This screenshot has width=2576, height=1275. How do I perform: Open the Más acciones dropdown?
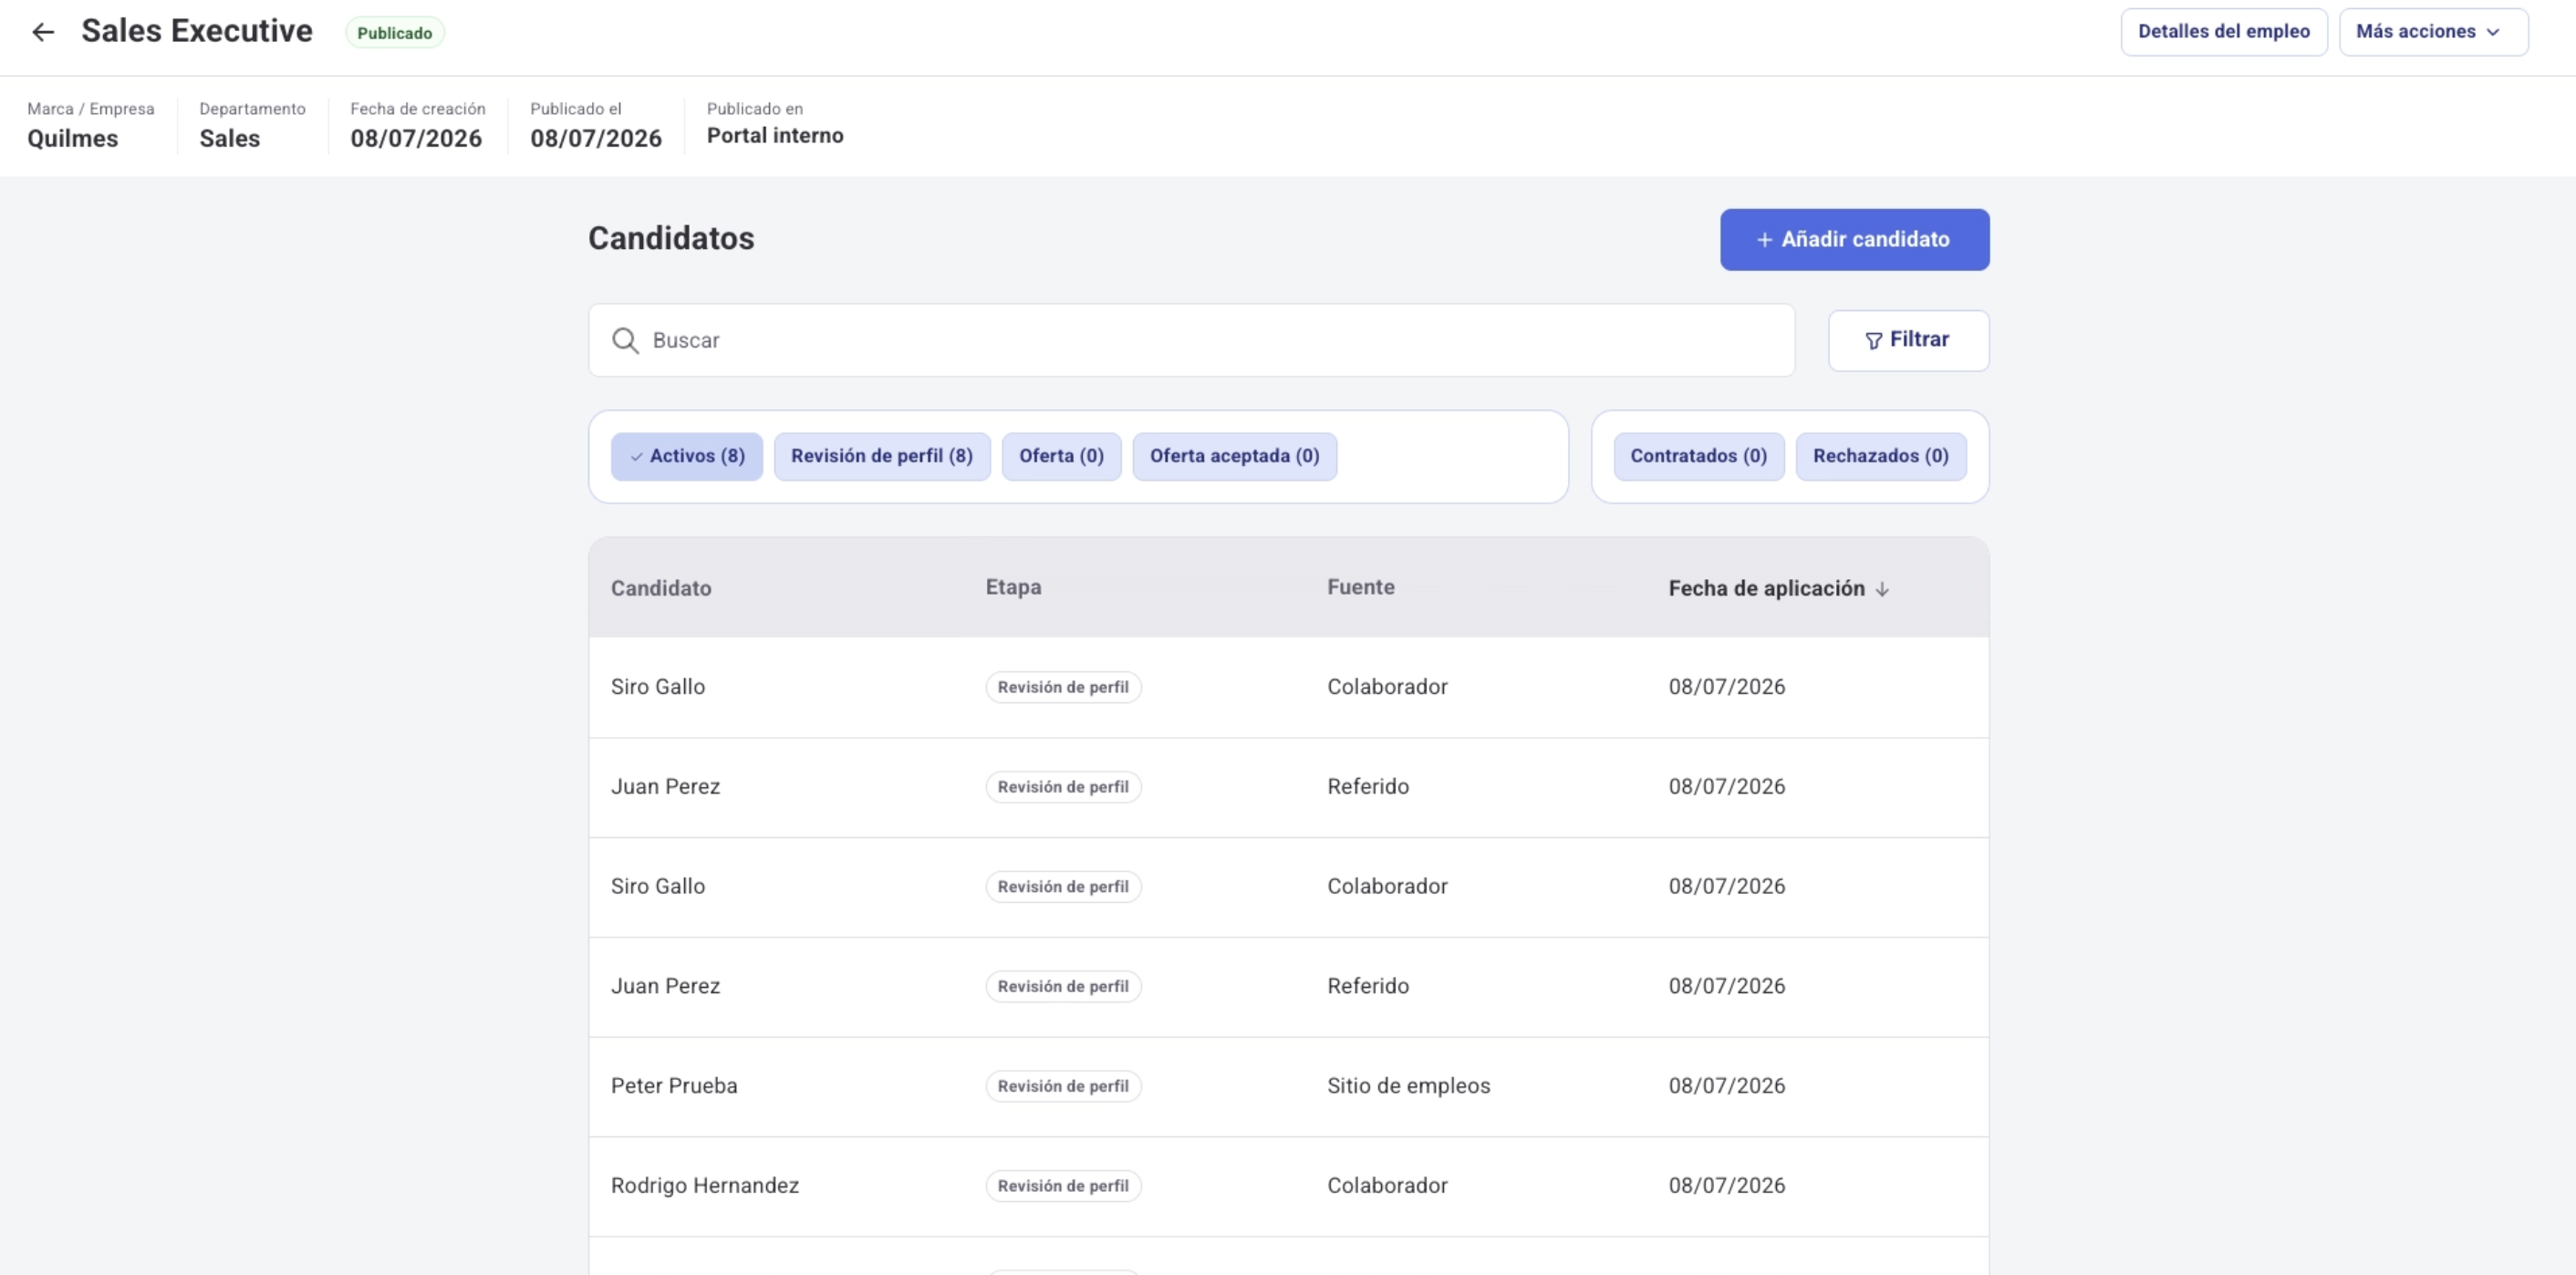pos(2433,32)
